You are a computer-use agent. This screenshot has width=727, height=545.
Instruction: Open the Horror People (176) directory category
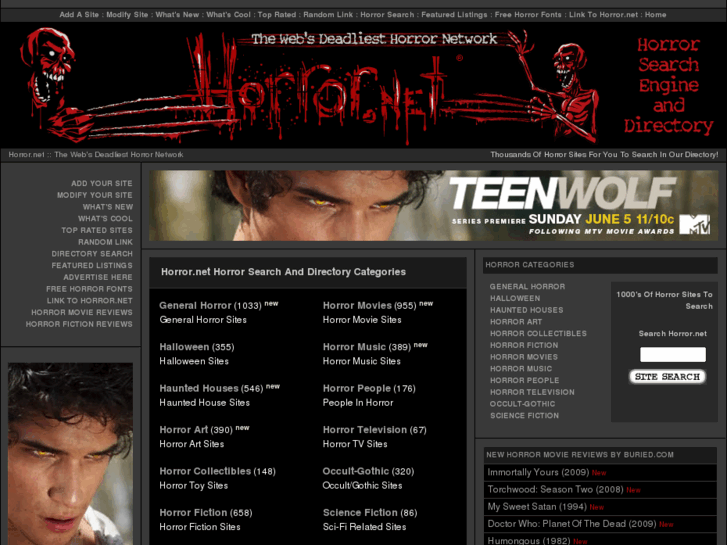pos(357,388)
